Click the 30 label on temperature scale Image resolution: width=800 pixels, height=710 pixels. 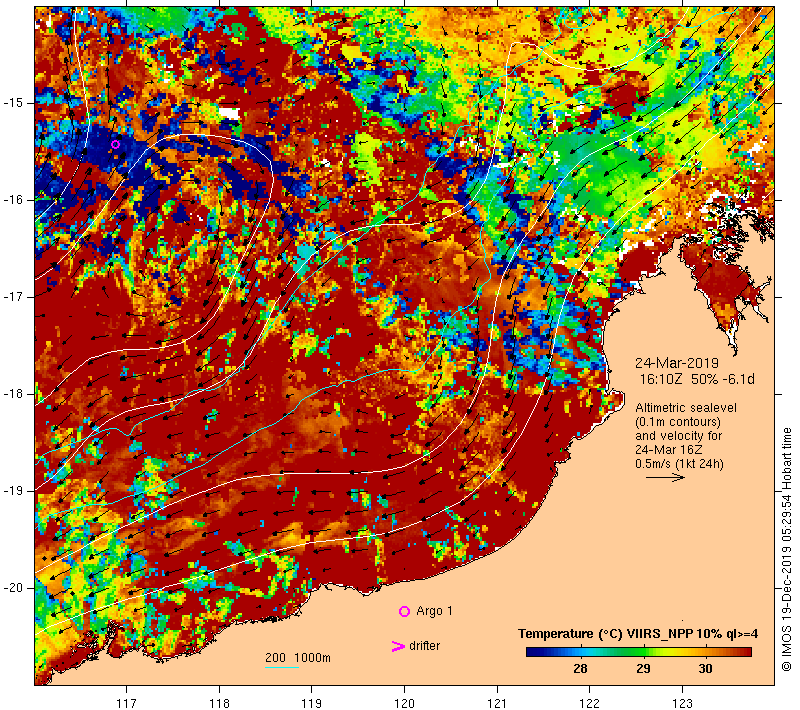(705, 668)
